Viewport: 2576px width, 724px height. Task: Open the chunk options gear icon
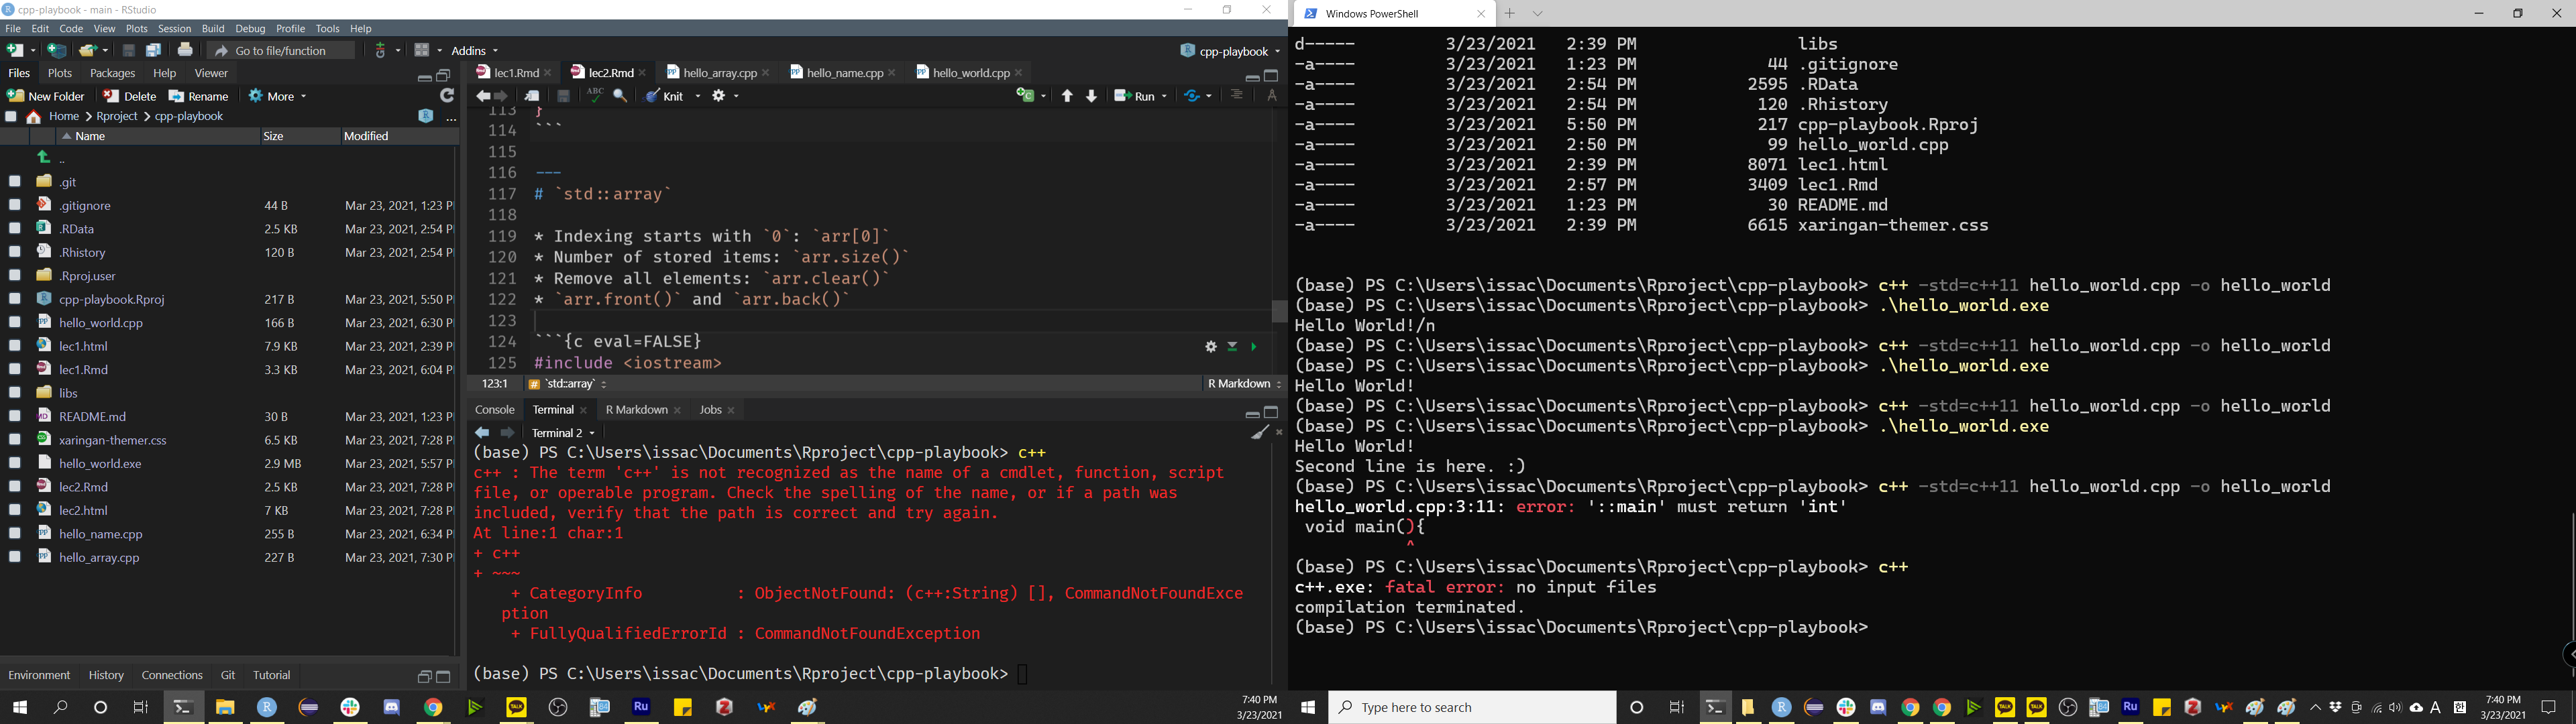tap(1211, 346)
